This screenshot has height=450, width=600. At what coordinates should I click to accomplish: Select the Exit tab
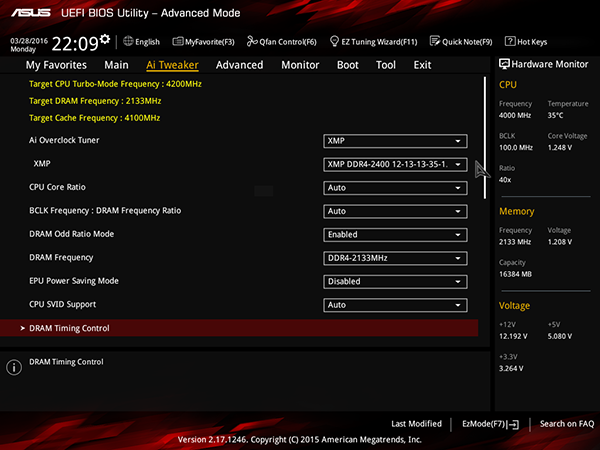click(422, 65)
